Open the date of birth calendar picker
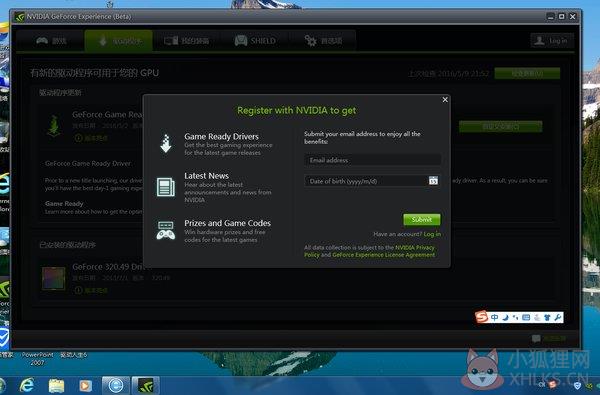The width and height of the screenshot is (600, 395). click(433, 180)
